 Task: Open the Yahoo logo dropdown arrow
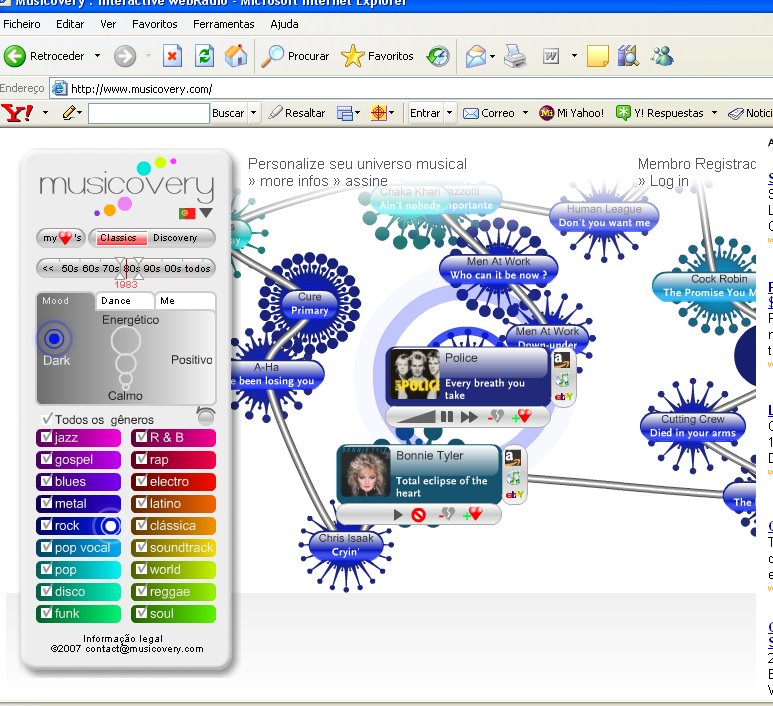(45, 113)
